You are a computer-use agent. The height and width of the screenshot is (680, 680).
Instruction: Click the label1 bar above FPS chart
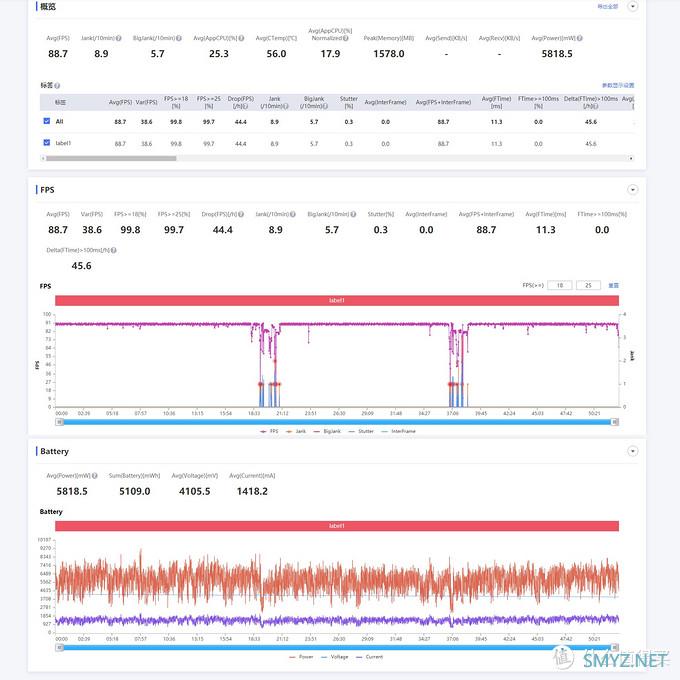click(x=337, y=300)
